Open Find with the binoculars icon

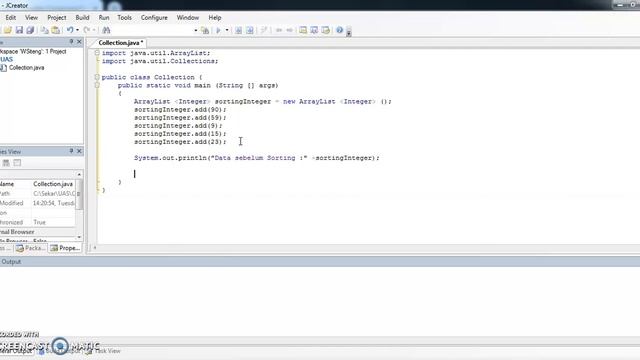[x=106, y=30]
